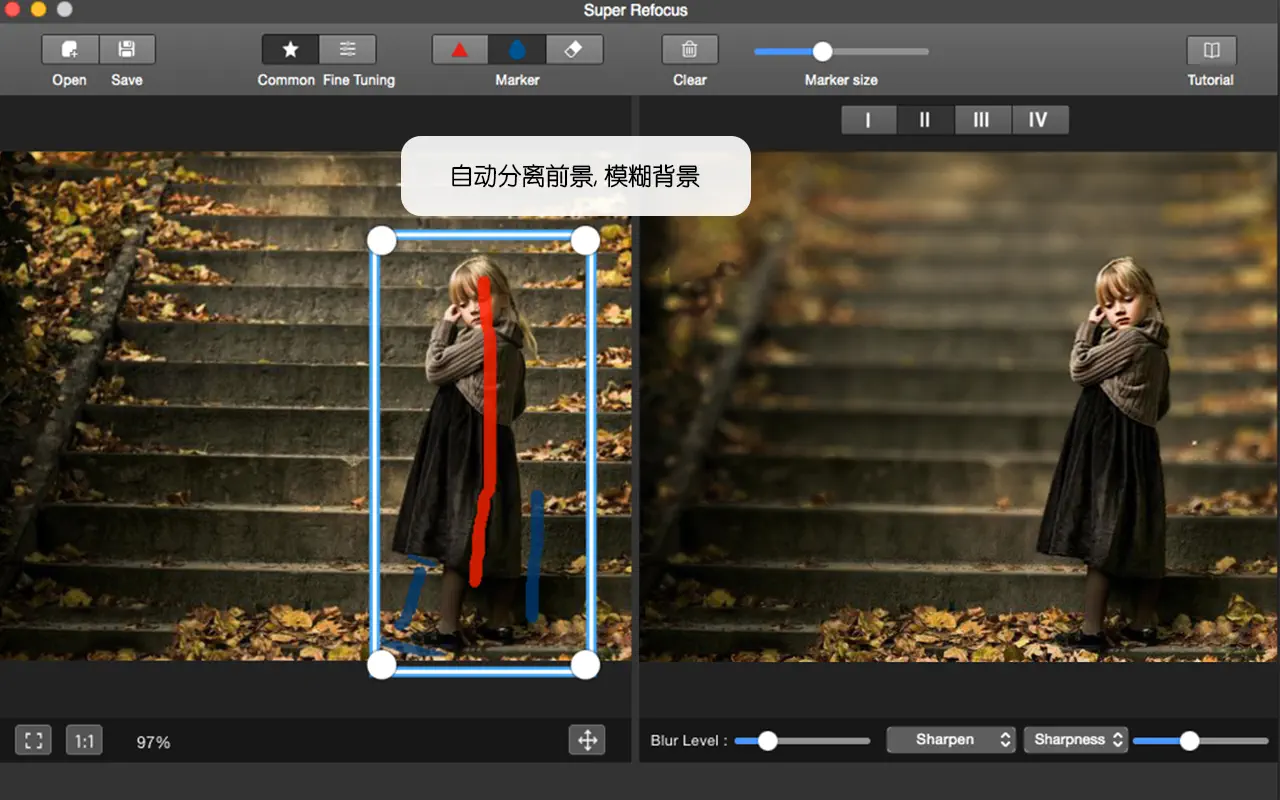Open an image file
The image size is (1280, 800).
[x=68, y=49]
